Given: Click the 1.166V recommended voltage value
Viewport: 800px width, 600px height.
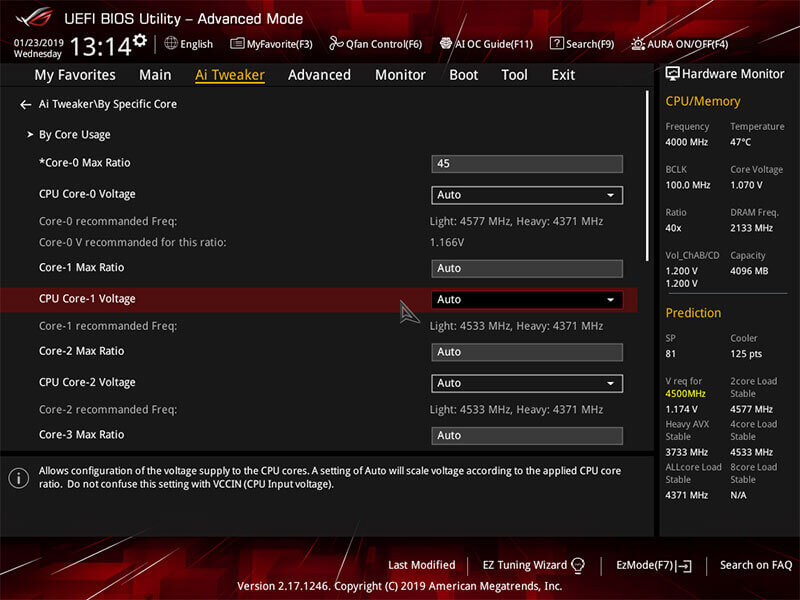Looking at the screenshot, I should coord(447,242).
